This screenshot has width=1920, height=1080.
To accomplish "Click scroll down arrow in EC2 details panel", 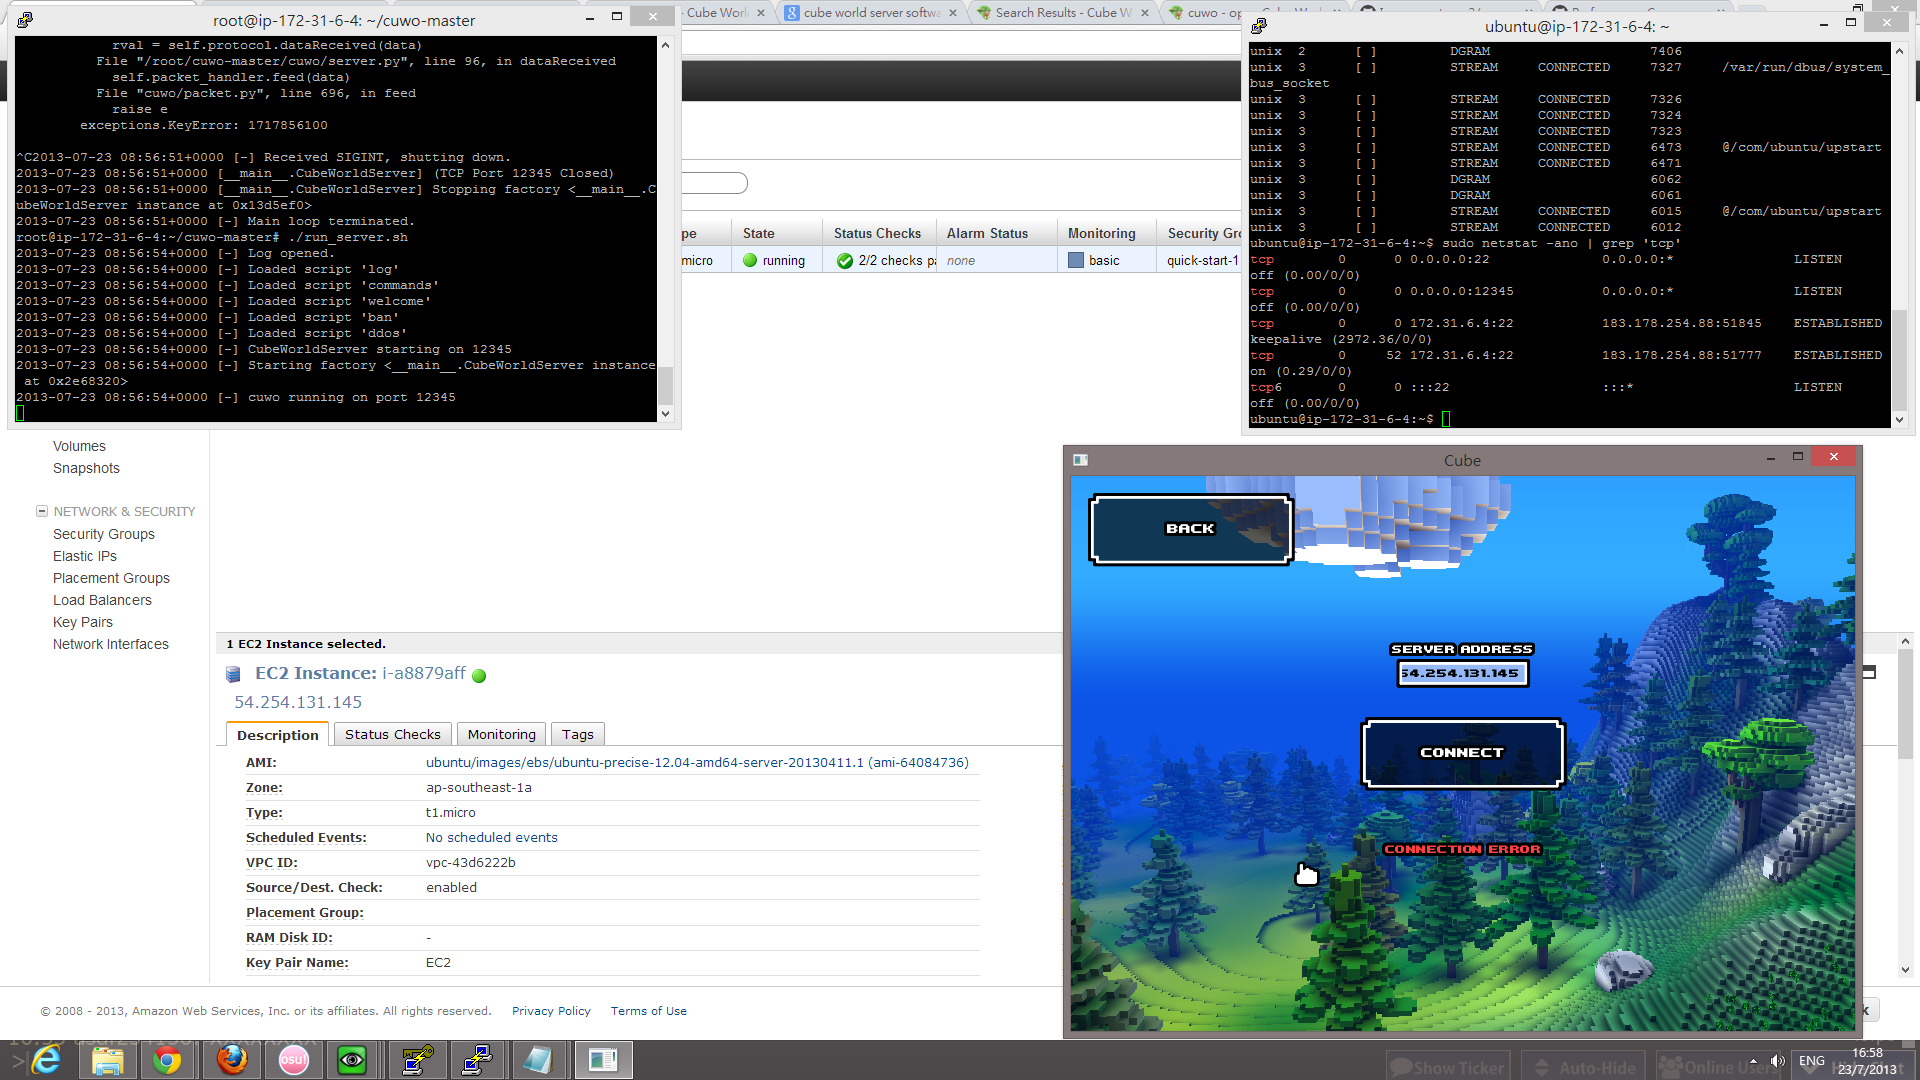I will tap(1905, 970).
